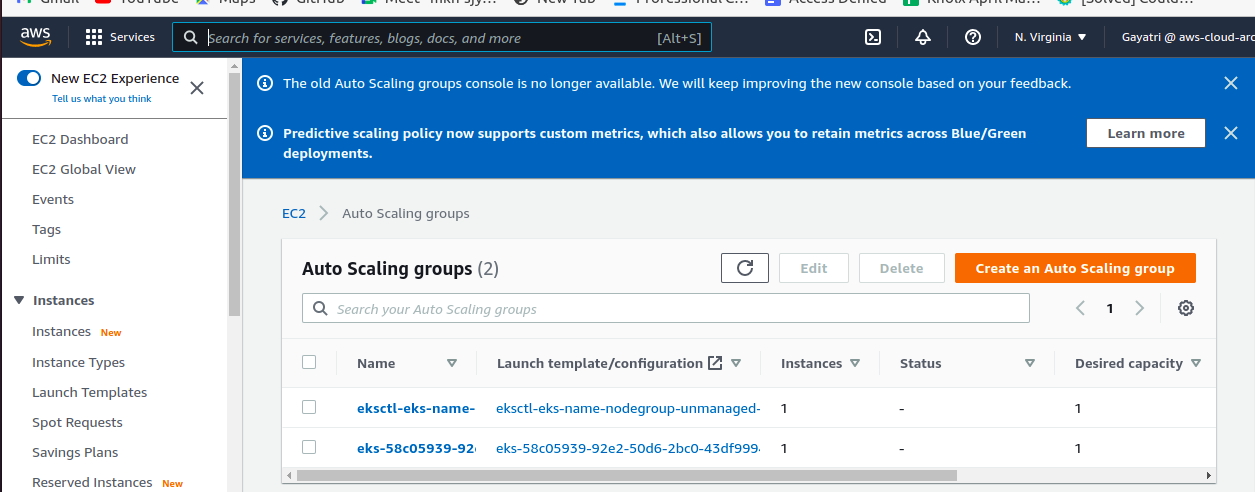Focus the Search your Auto Scaling groups field
The image size is (1255, 492).
point(666,308)
